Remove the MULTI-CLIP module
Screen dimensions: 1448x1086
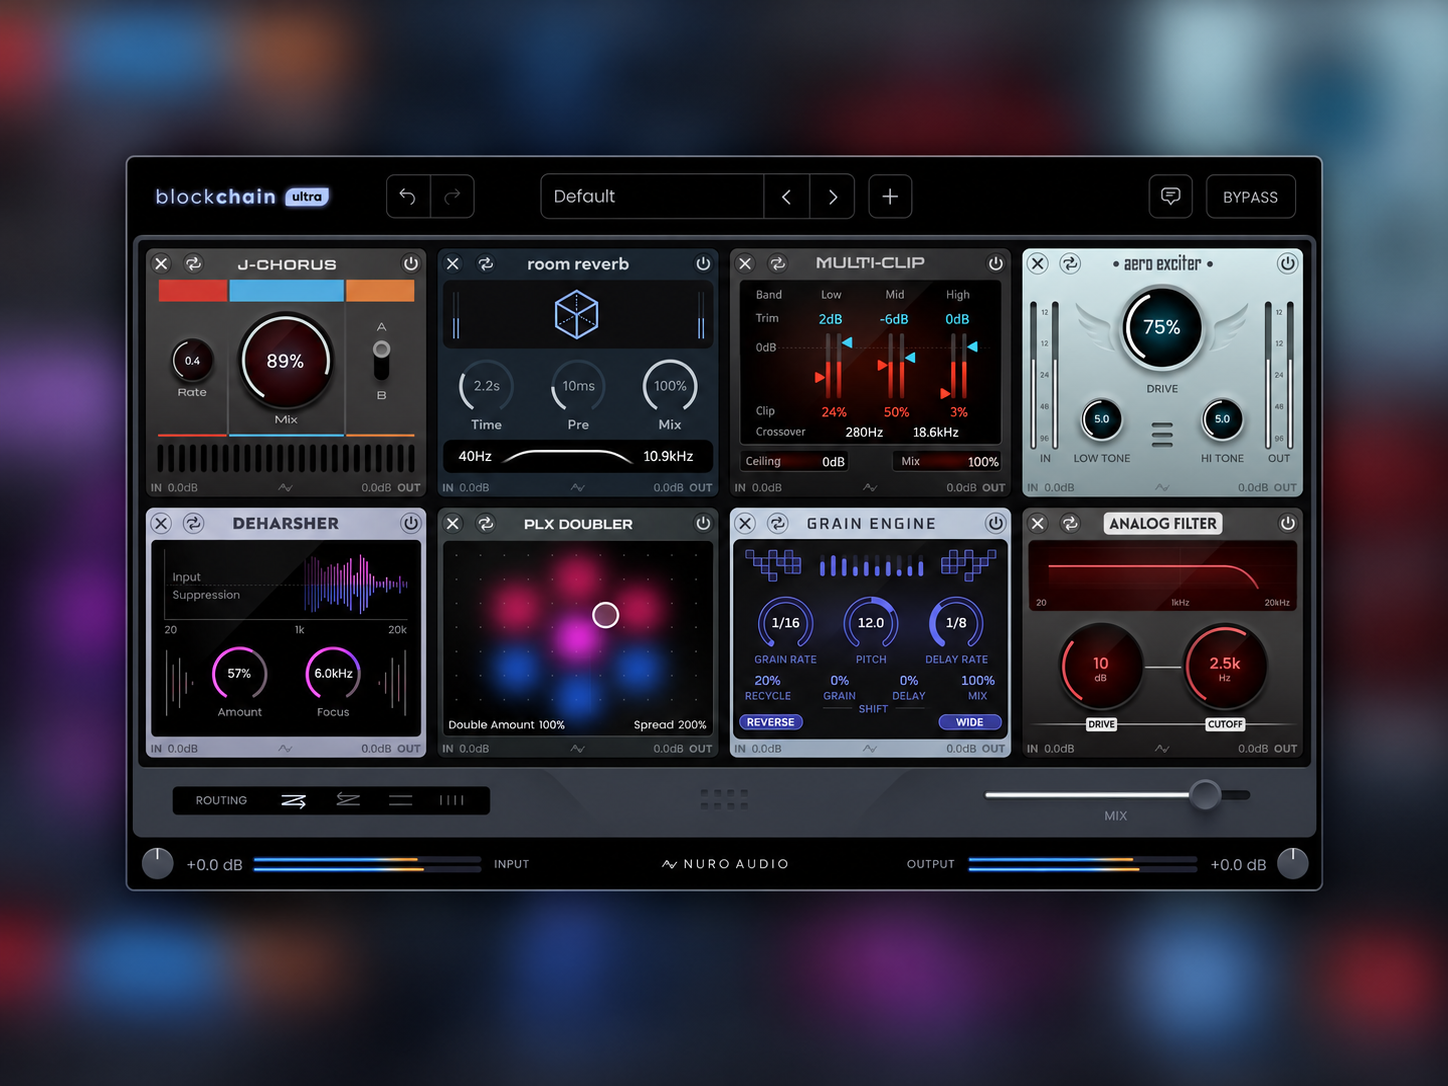[745, 263]
